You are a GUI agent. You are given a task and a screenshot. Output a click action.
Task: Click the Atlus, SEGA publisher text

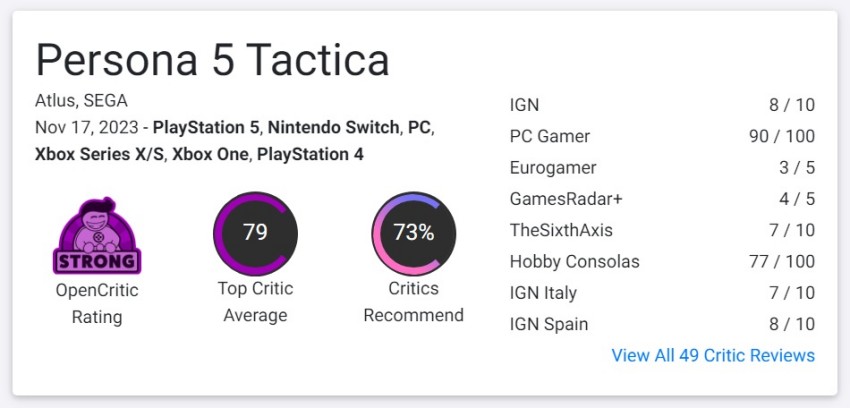81,101
